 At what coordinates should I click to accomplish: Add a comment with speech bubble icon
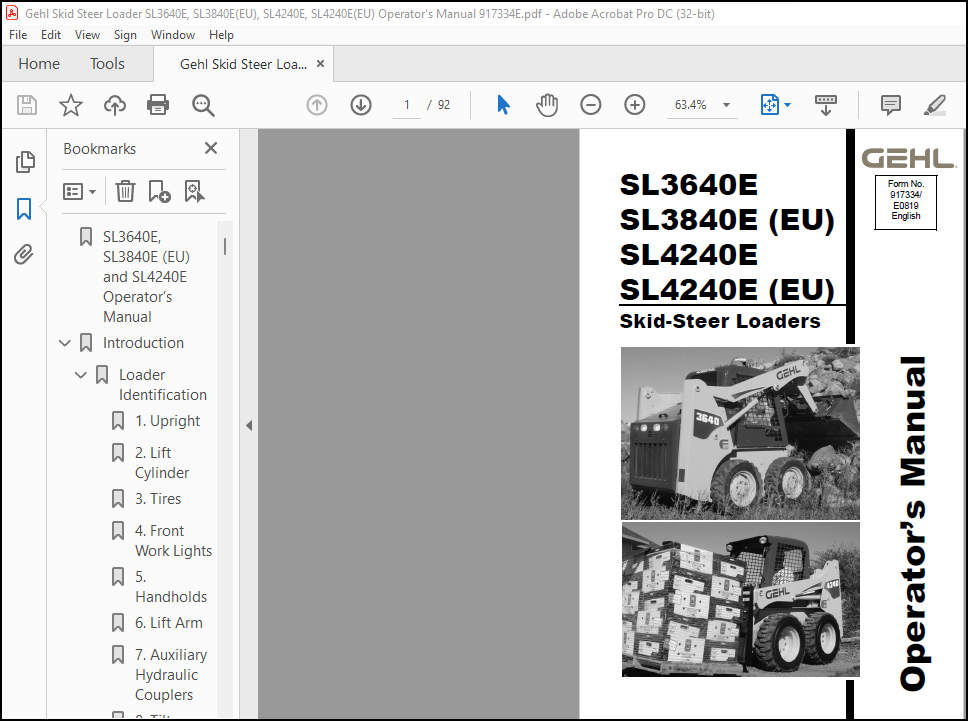(890, 105)
